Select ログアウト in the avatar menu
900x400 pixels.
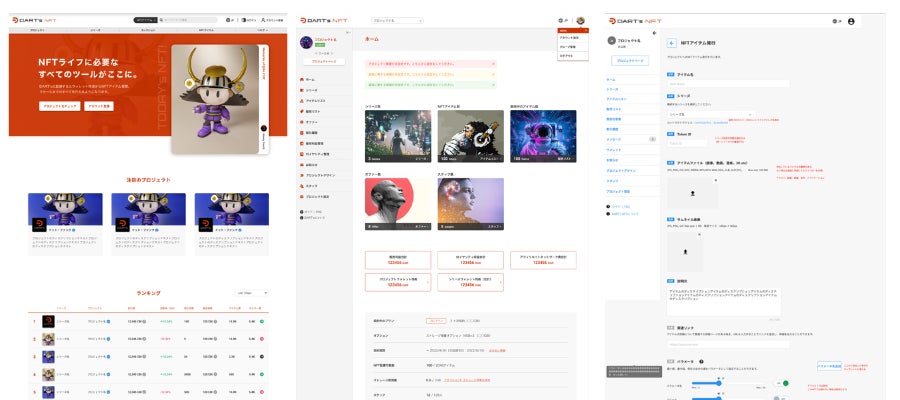point(573,56)
